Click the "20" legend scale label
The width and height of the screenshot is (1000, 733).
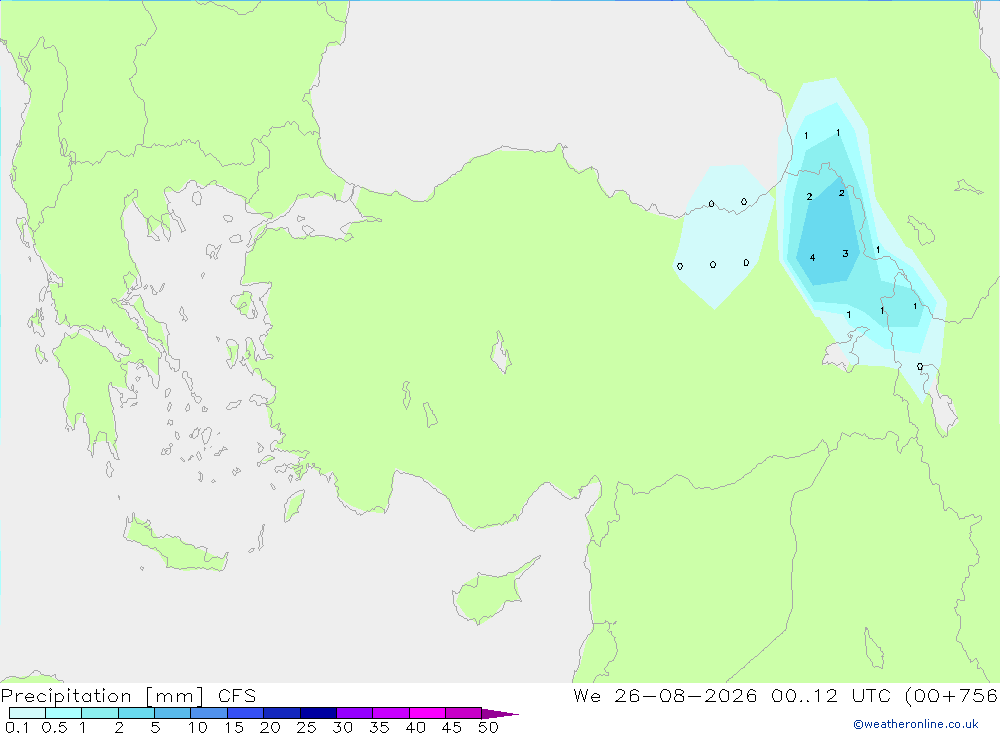coord(270,727)
